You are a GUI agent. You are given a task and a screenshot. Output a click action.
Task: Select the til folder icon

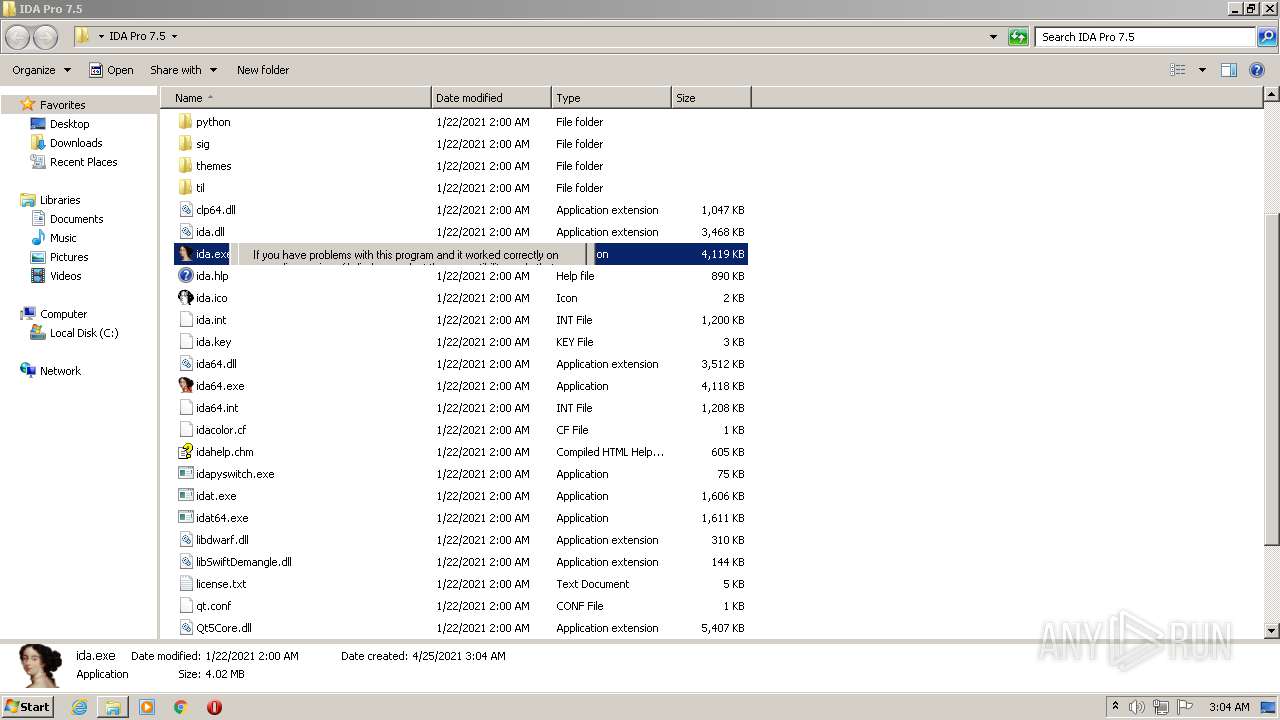(185, 188)
